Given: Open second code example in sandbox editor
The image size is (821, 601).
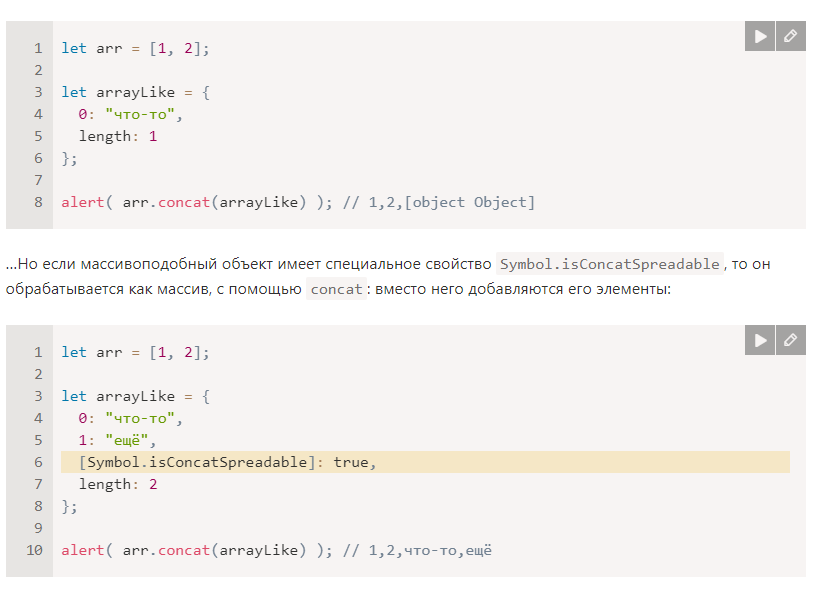Looking at the screenshot, I should [791, 340].
